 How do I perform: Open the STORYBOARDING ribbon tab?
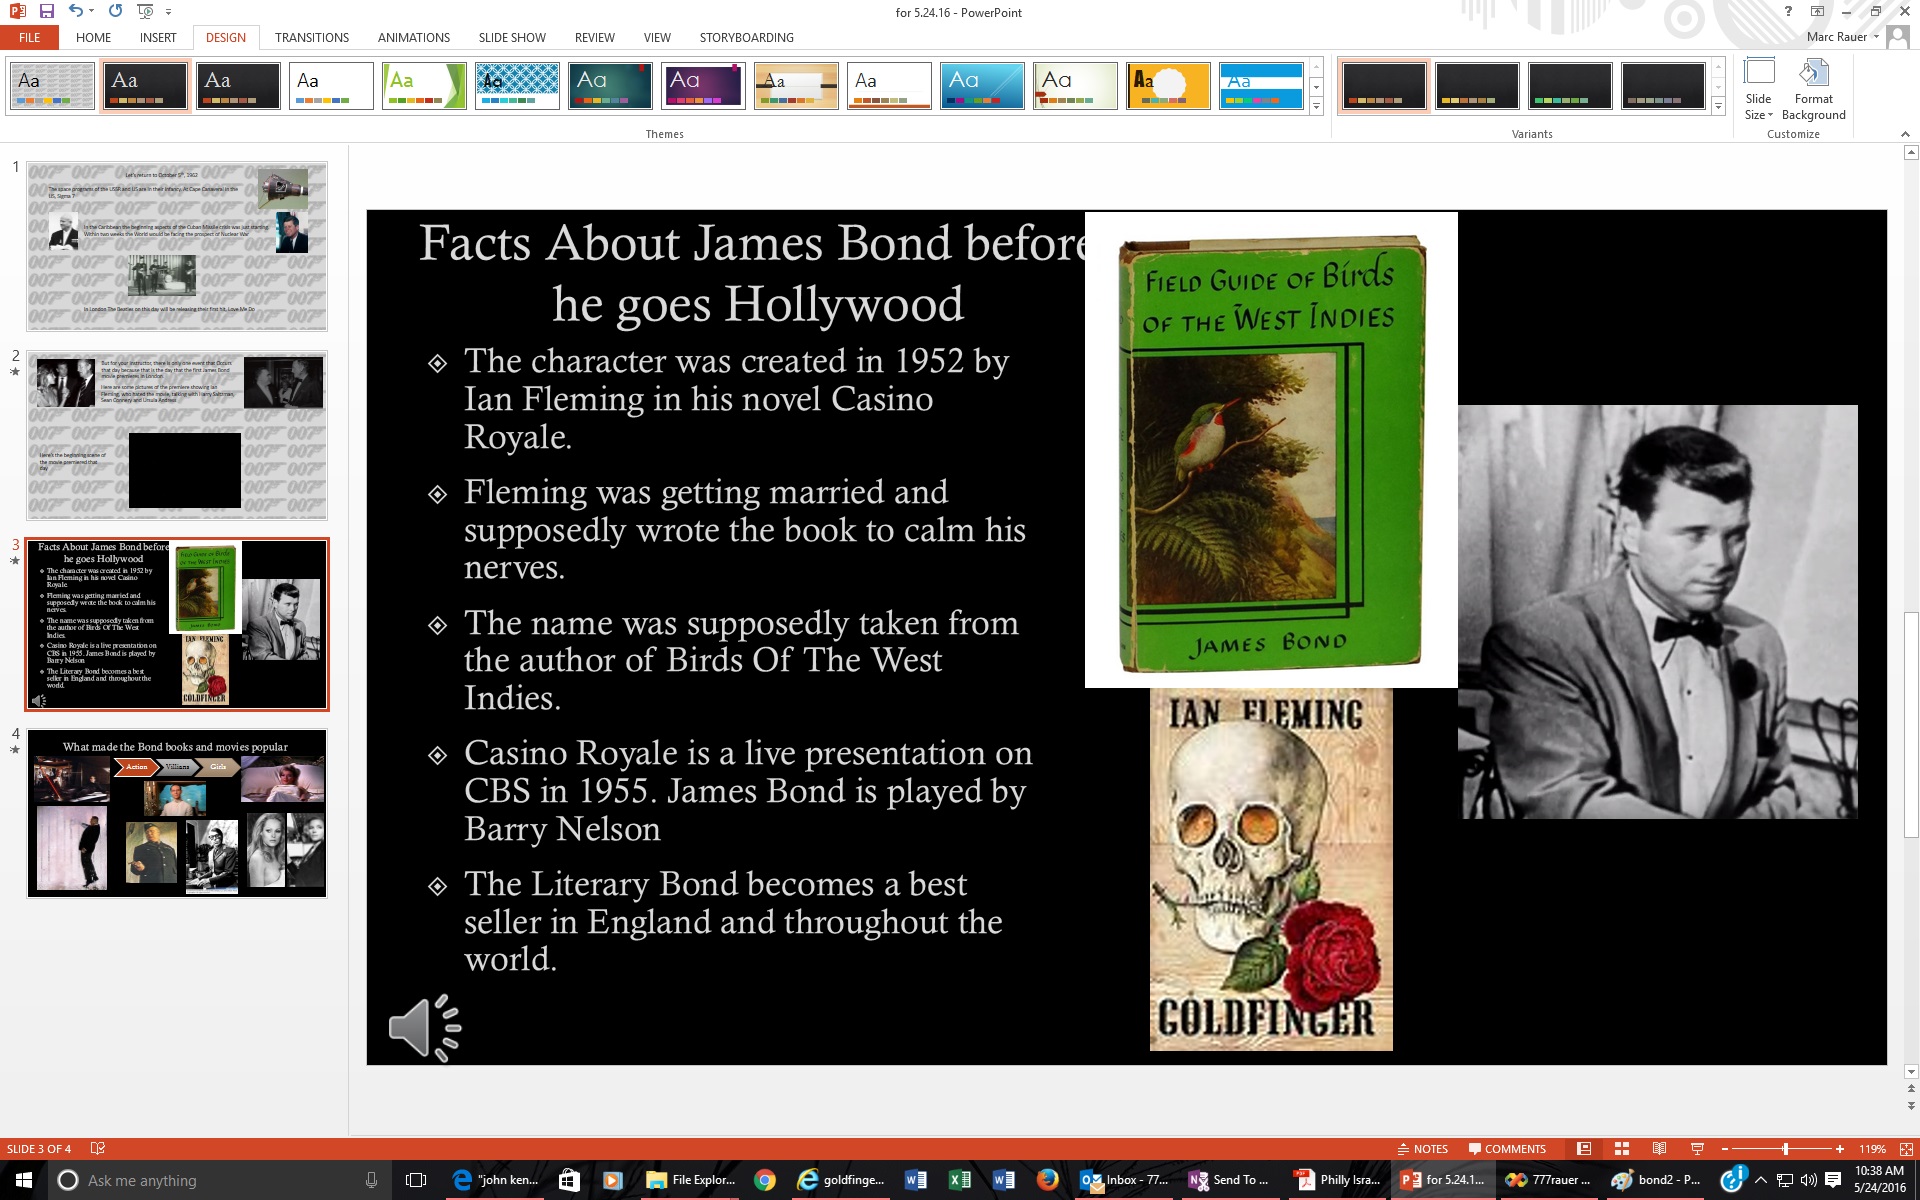click(746, 37)
